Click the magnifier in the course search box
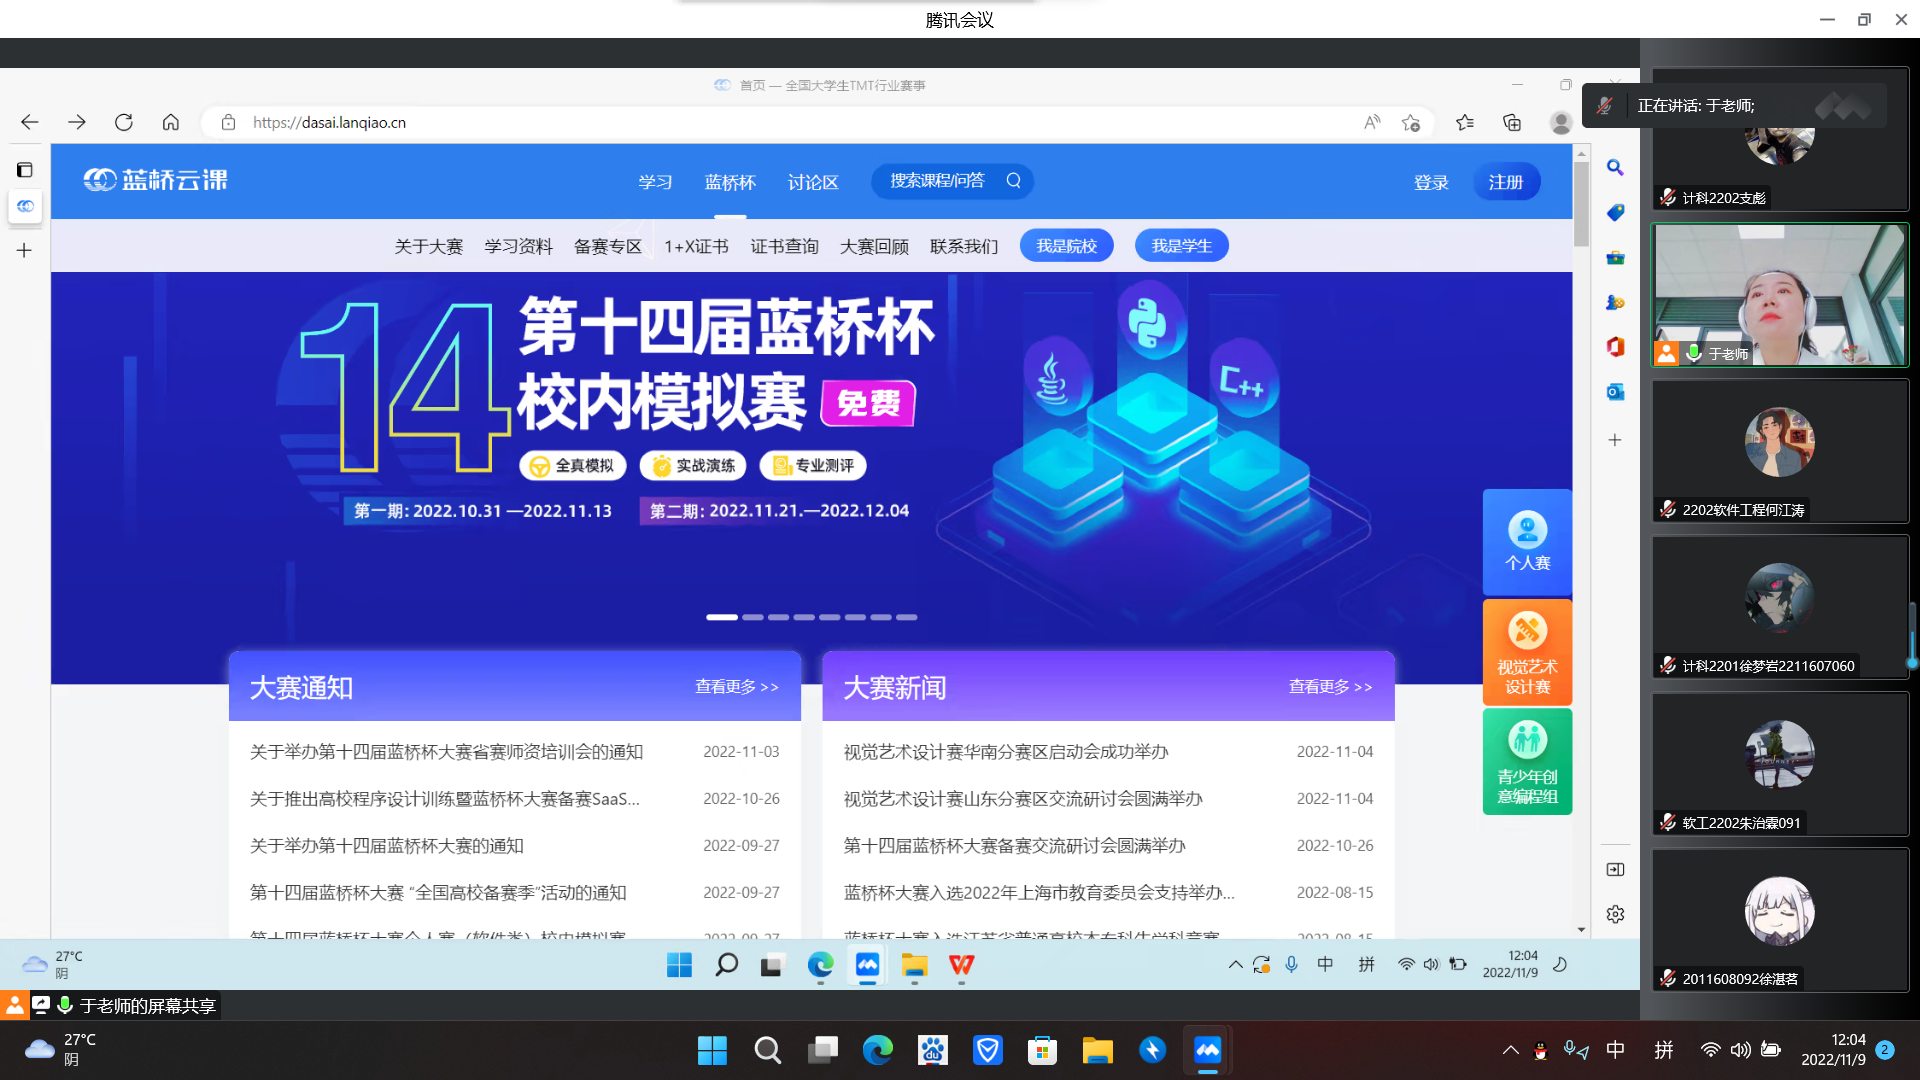 pos(1013,181)
